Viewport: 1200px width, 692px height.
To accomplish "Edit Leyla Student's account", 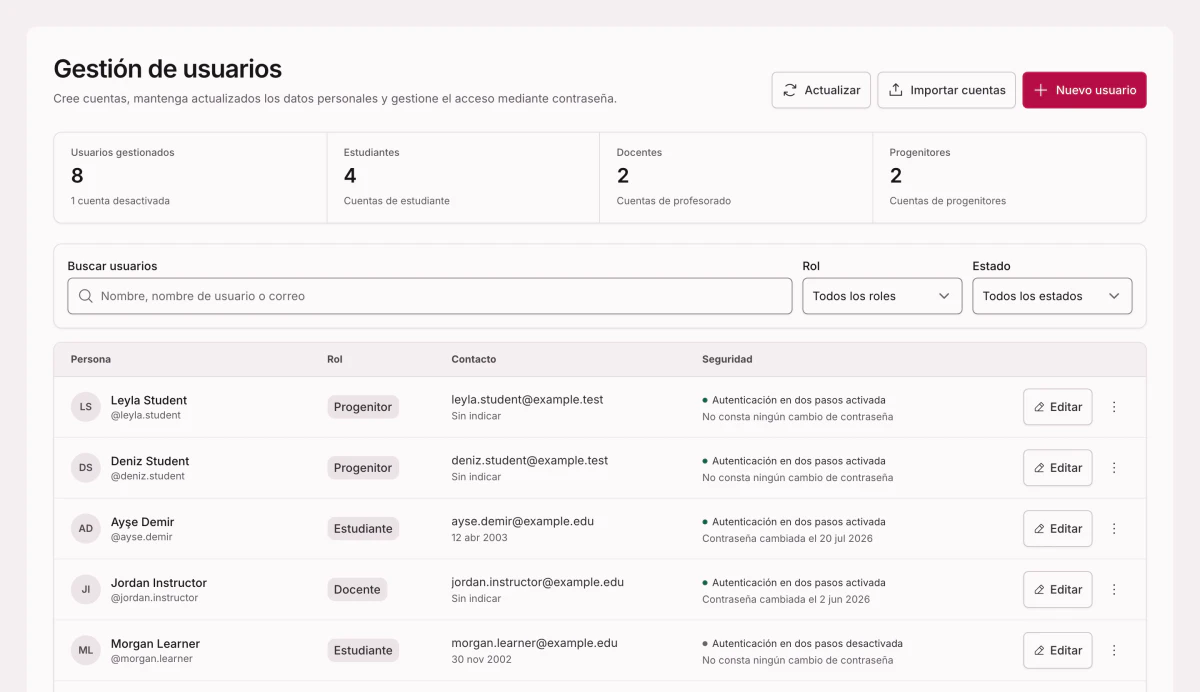I will pos(1058,407).
